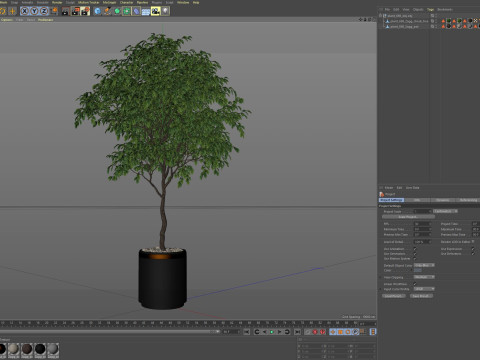Open the Window menu
Viewport: 480px width, 360px height.
[183, 2]
